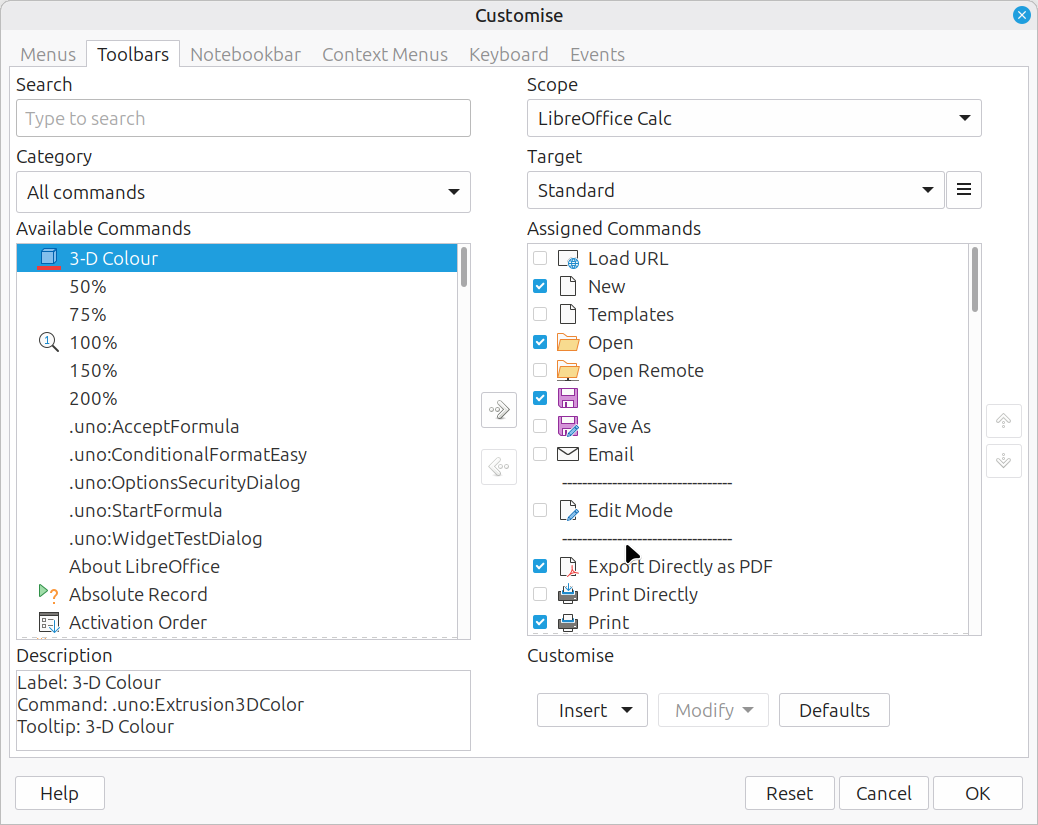The image size is (1038, 825).
Task: Enable the Load URL checkbox
Action: coord(540,258)
